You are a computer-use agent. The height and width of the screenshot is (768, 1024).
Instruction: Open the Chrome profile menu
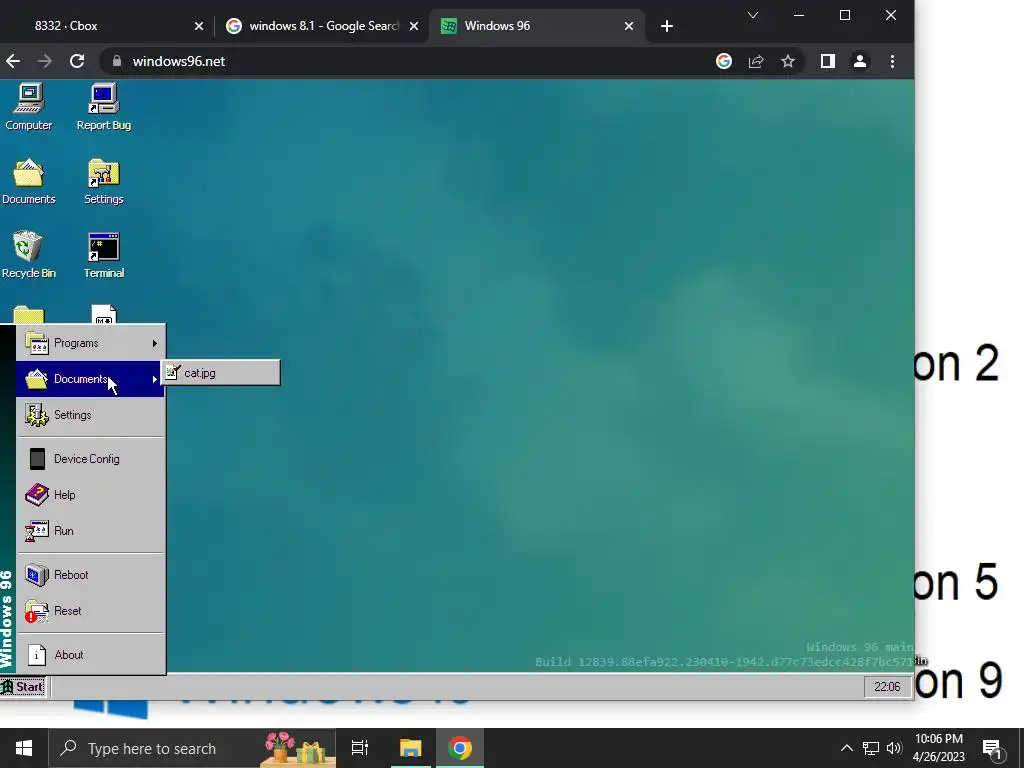tap(859, 61)
